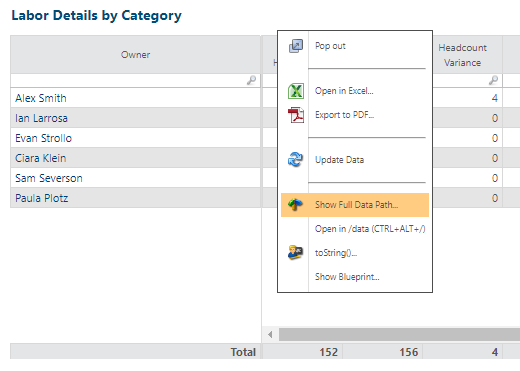Click the Headcount Variance column header

coord(462,55)
